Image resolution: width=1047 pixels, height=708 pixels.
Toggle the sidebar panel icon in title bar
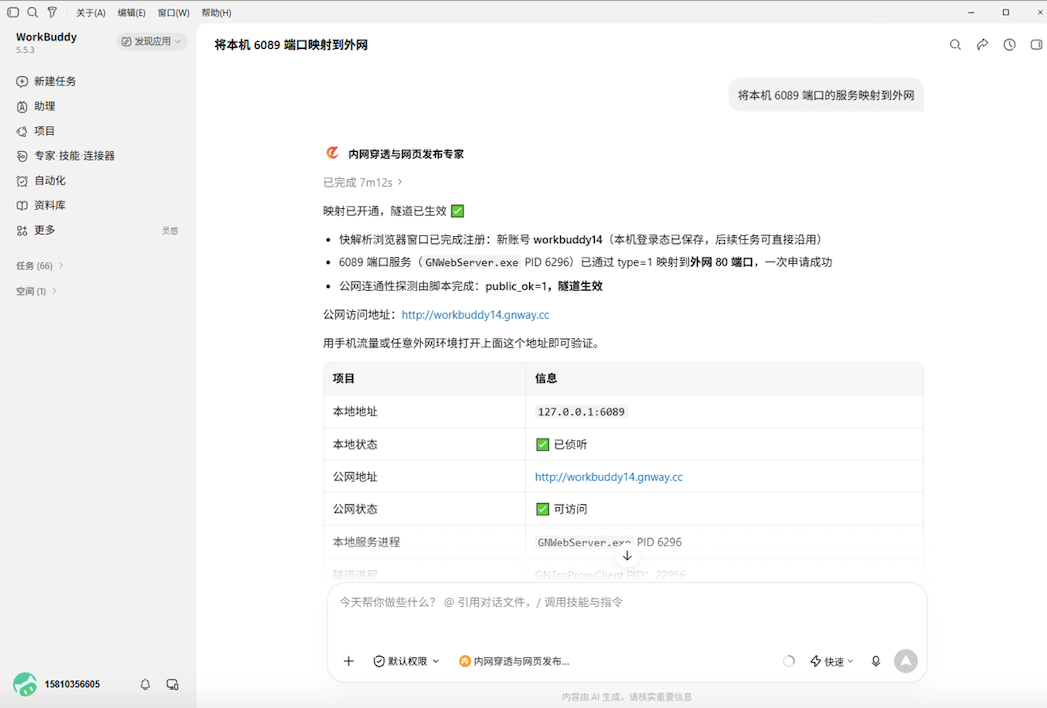click(13, 12)
